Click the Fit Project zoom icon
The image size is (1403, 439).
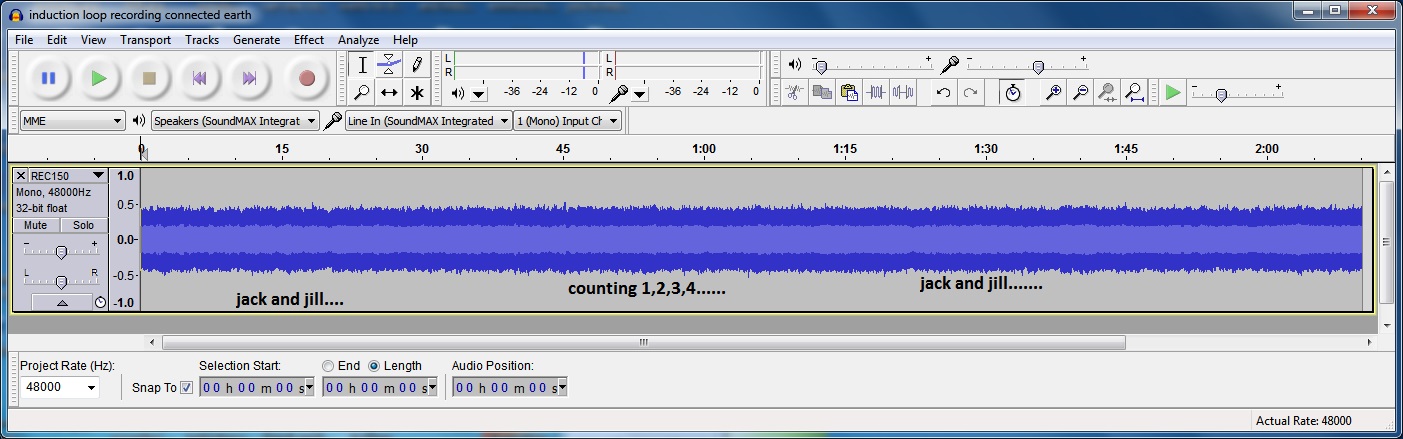tap(1134, 93)
